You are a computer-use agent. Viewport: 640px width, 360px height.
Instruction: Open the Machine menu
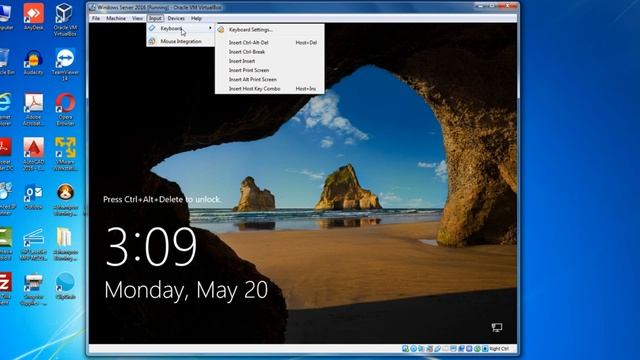[x=116, y=18]
